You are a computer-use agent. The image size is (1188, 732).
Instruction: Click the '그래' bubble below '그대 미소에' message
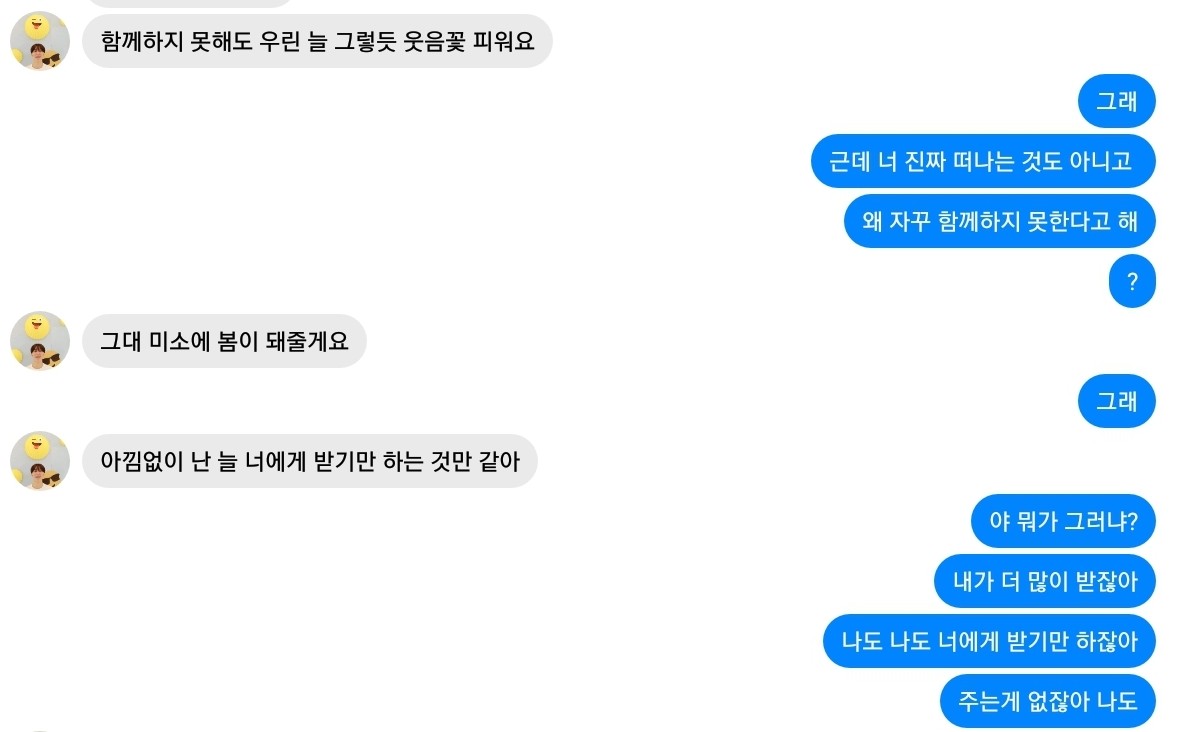1116,401
